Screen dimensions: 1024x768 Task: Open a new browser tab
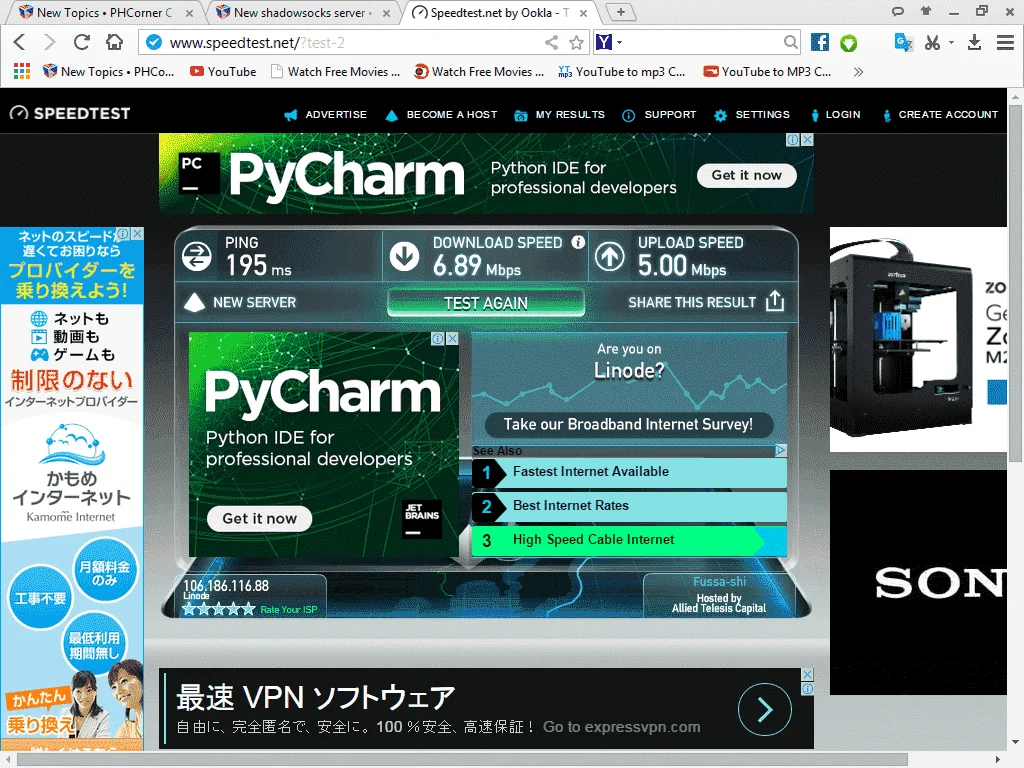pyautogui.click(x=620, y=12)
